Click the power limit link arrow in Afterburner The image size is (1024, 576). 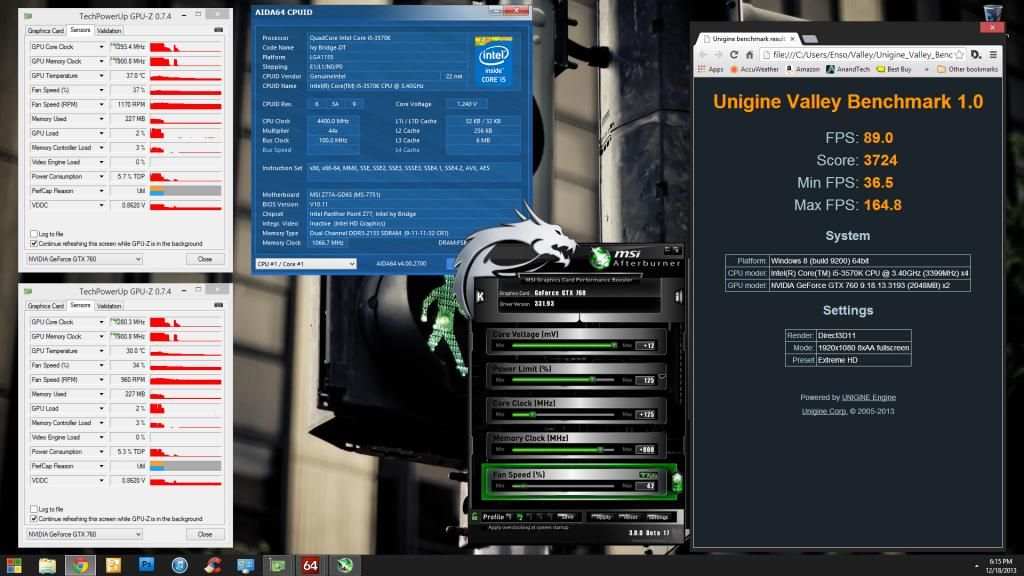click(x=662, y=377)
